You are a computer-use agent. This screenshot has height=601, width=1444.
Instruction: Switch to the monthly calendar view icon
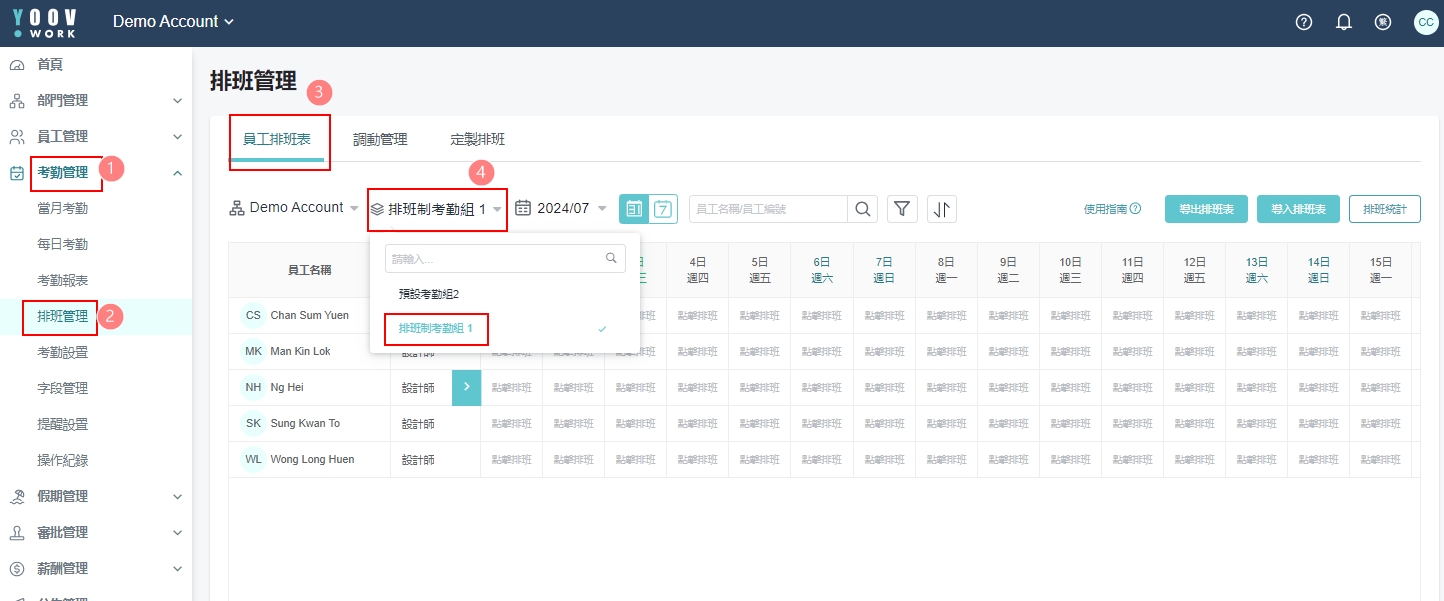click(633, 208)
